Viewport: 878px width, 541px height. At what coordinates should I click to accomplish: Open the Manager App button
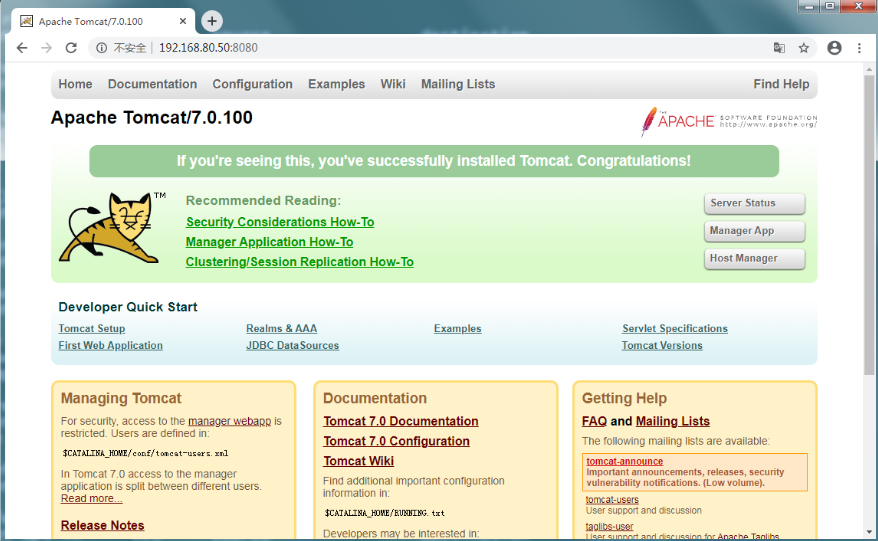[754, 231]
